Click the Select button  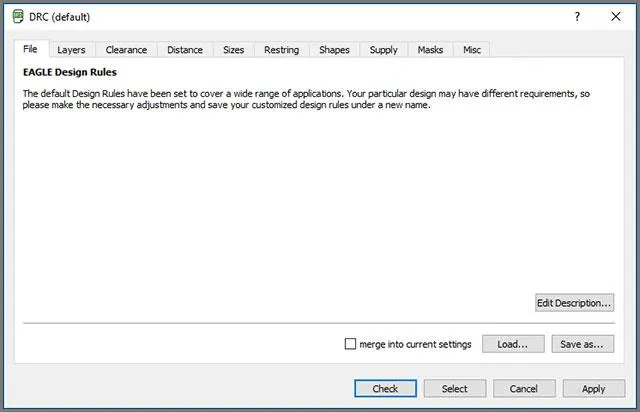(x=455, y=389)
